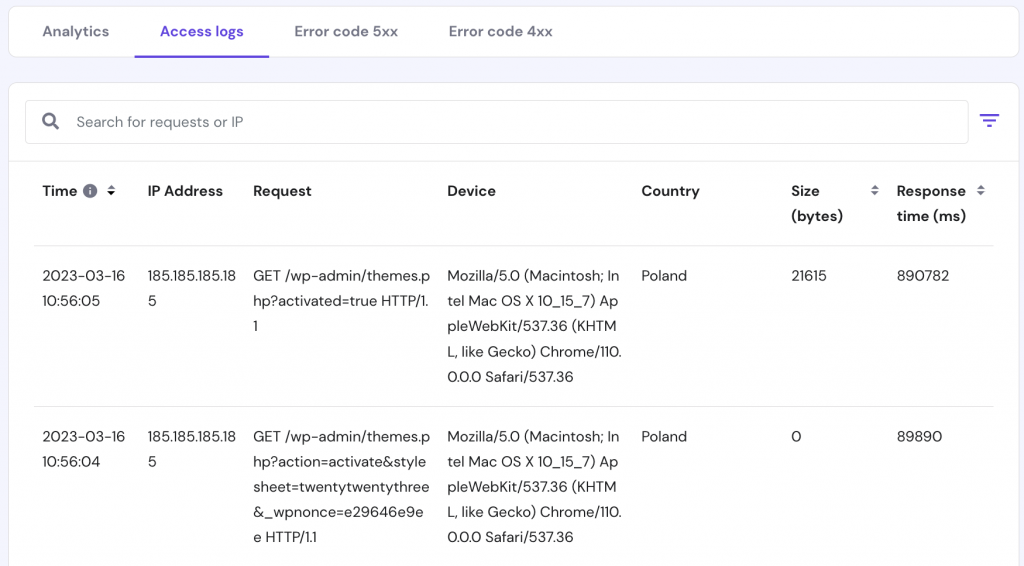The width and height of the screenshot is (1024, 566).
Task: Go to the Error code 4xx tab
Action: pyautogui.click(x=500, y=31)
